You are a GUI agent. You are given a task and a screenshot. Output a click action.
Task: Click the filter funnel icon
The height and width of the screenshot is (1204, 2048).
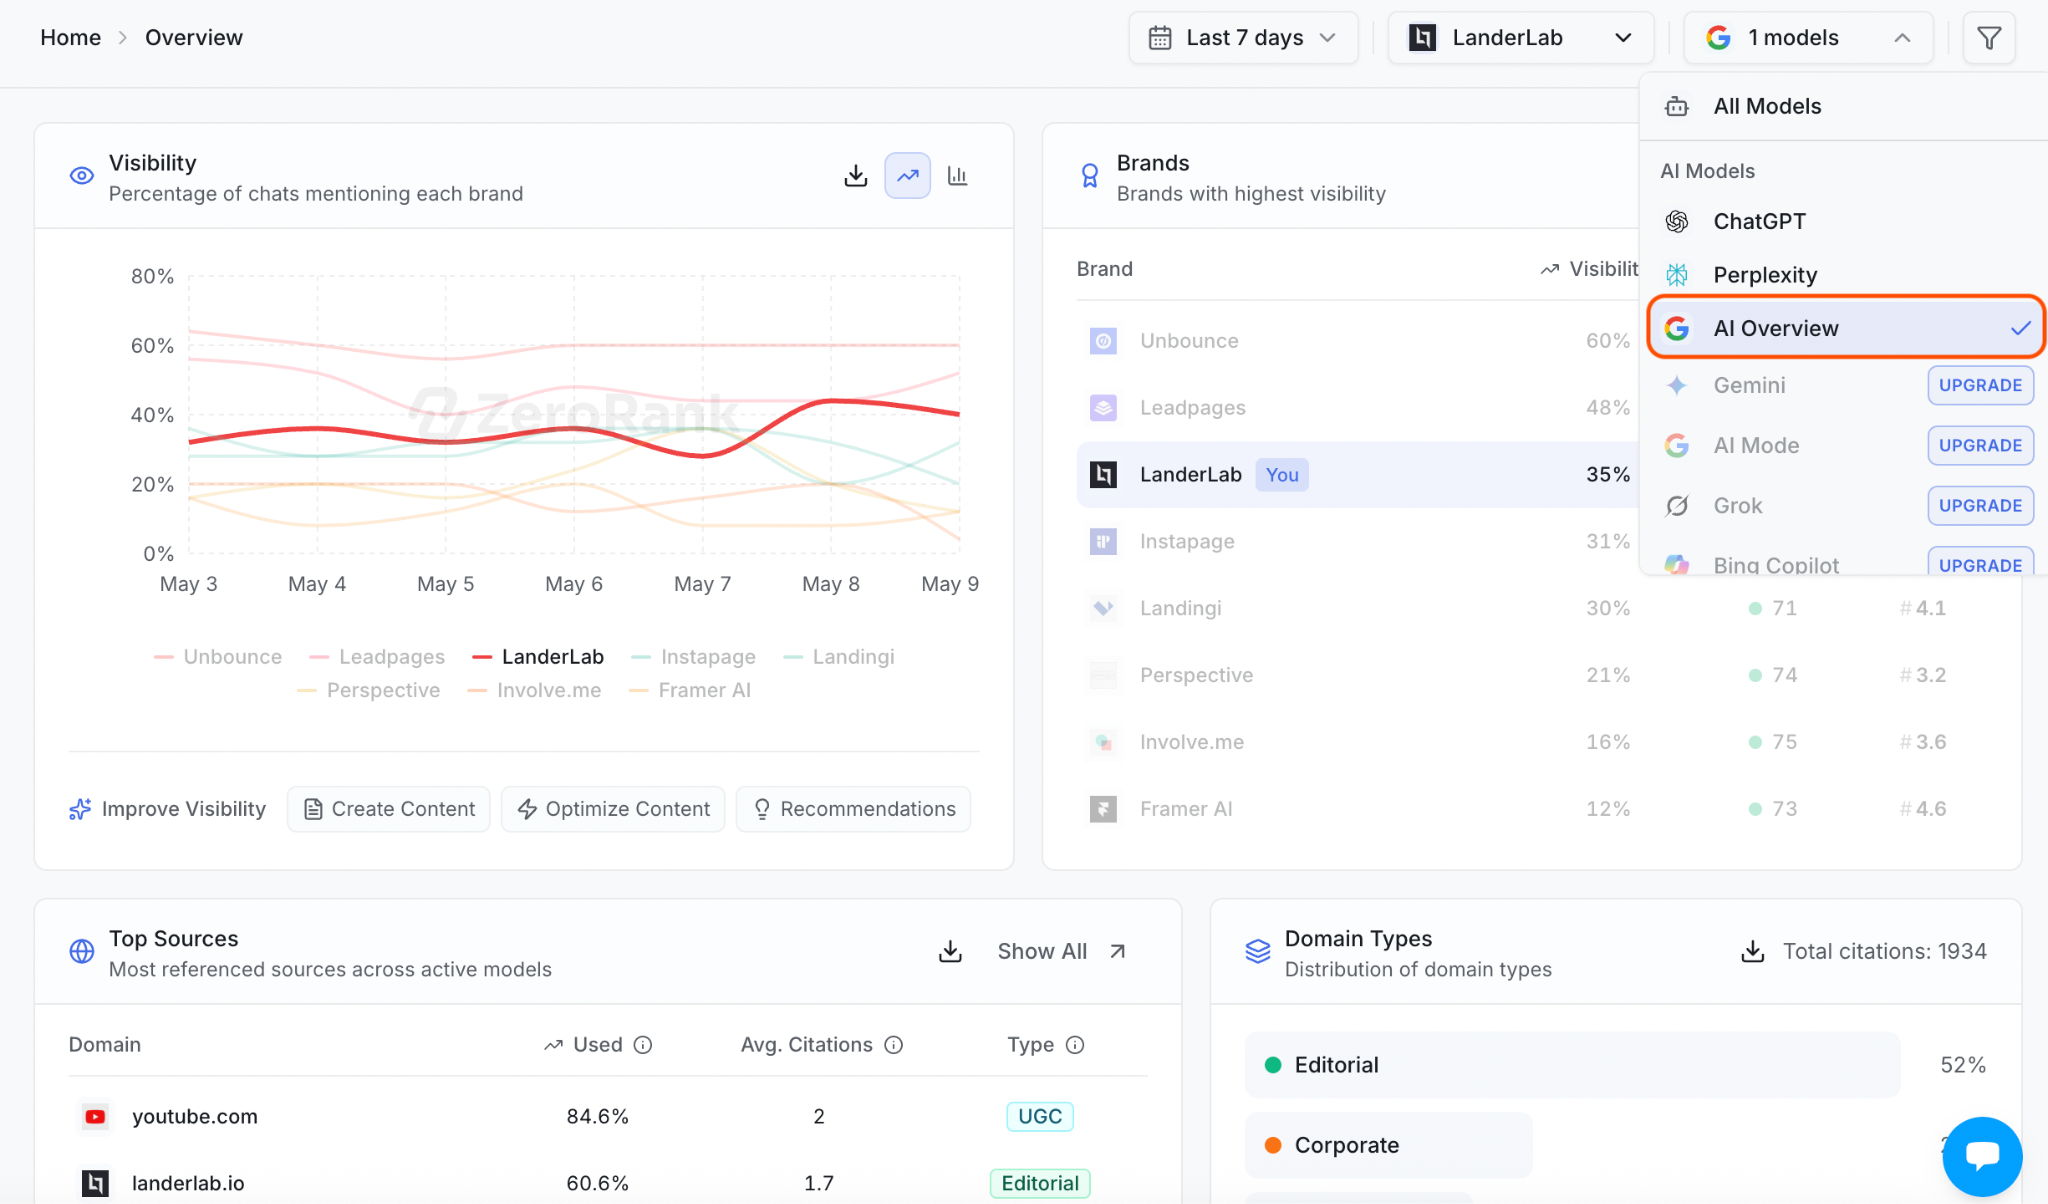click(1988, 38)
